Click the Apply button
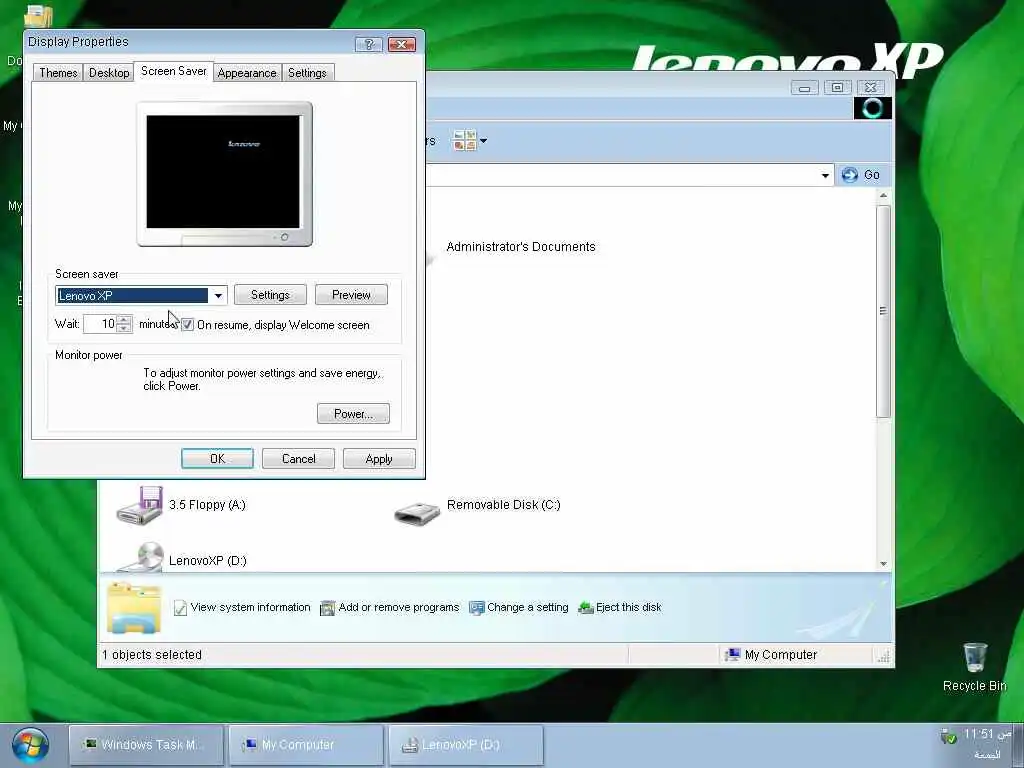Viewport: 1024px width, 768px height. click(379, 458)
